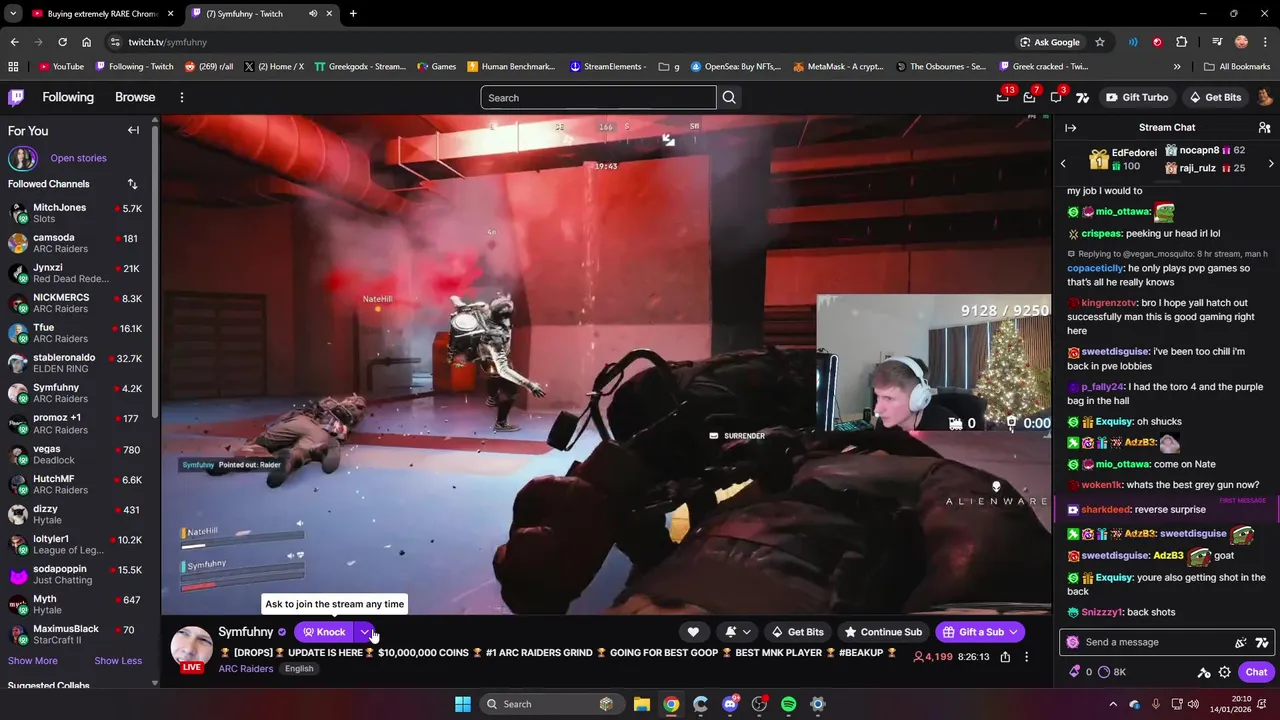Open stories avatar in sidebar
Screen dimensions: 1280x720
[x=22, y=158]
